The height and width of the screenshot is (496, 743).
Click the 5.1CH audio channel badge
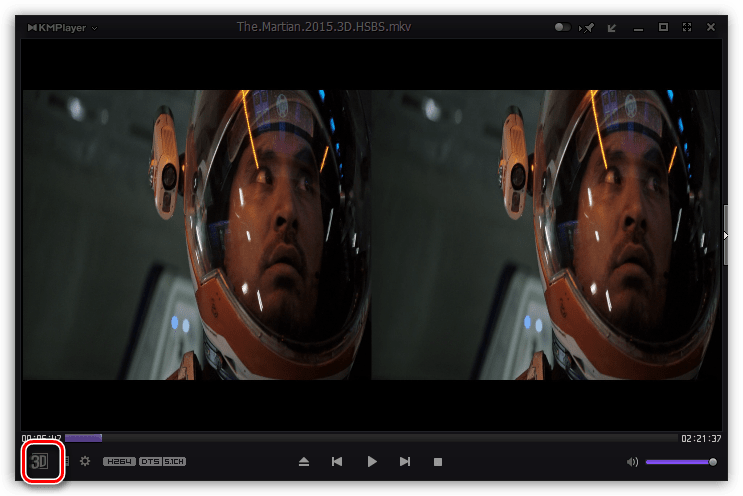pyautogui.click(x=174, y=461)
